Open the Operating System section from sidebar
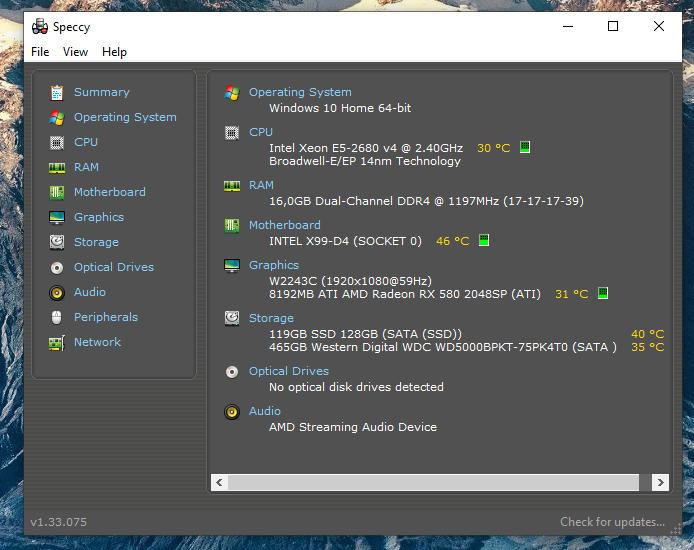 pos(125,117)
